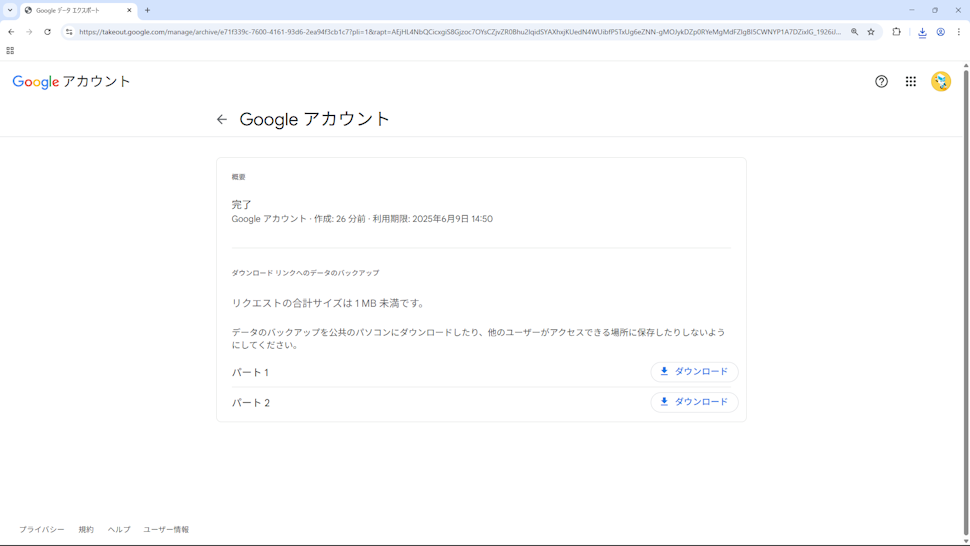970x546 pixels.
Task: Download パート 1 archive
Action: pos(694,372)
